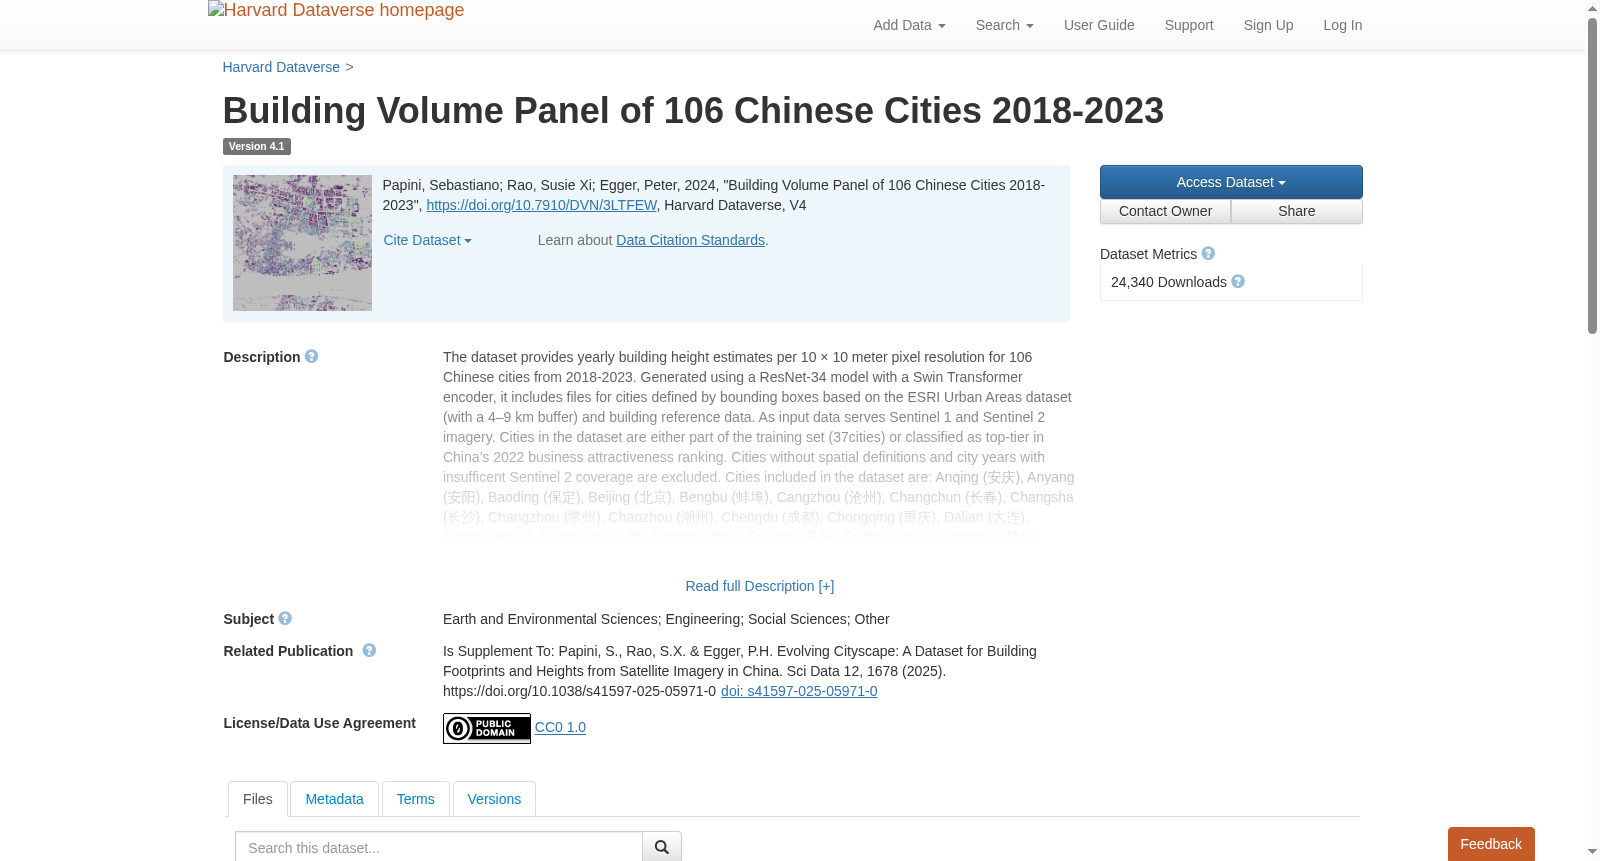Focus the Search this dataset field
Viewport: 1600px width, 861px height.
point(438,847)
